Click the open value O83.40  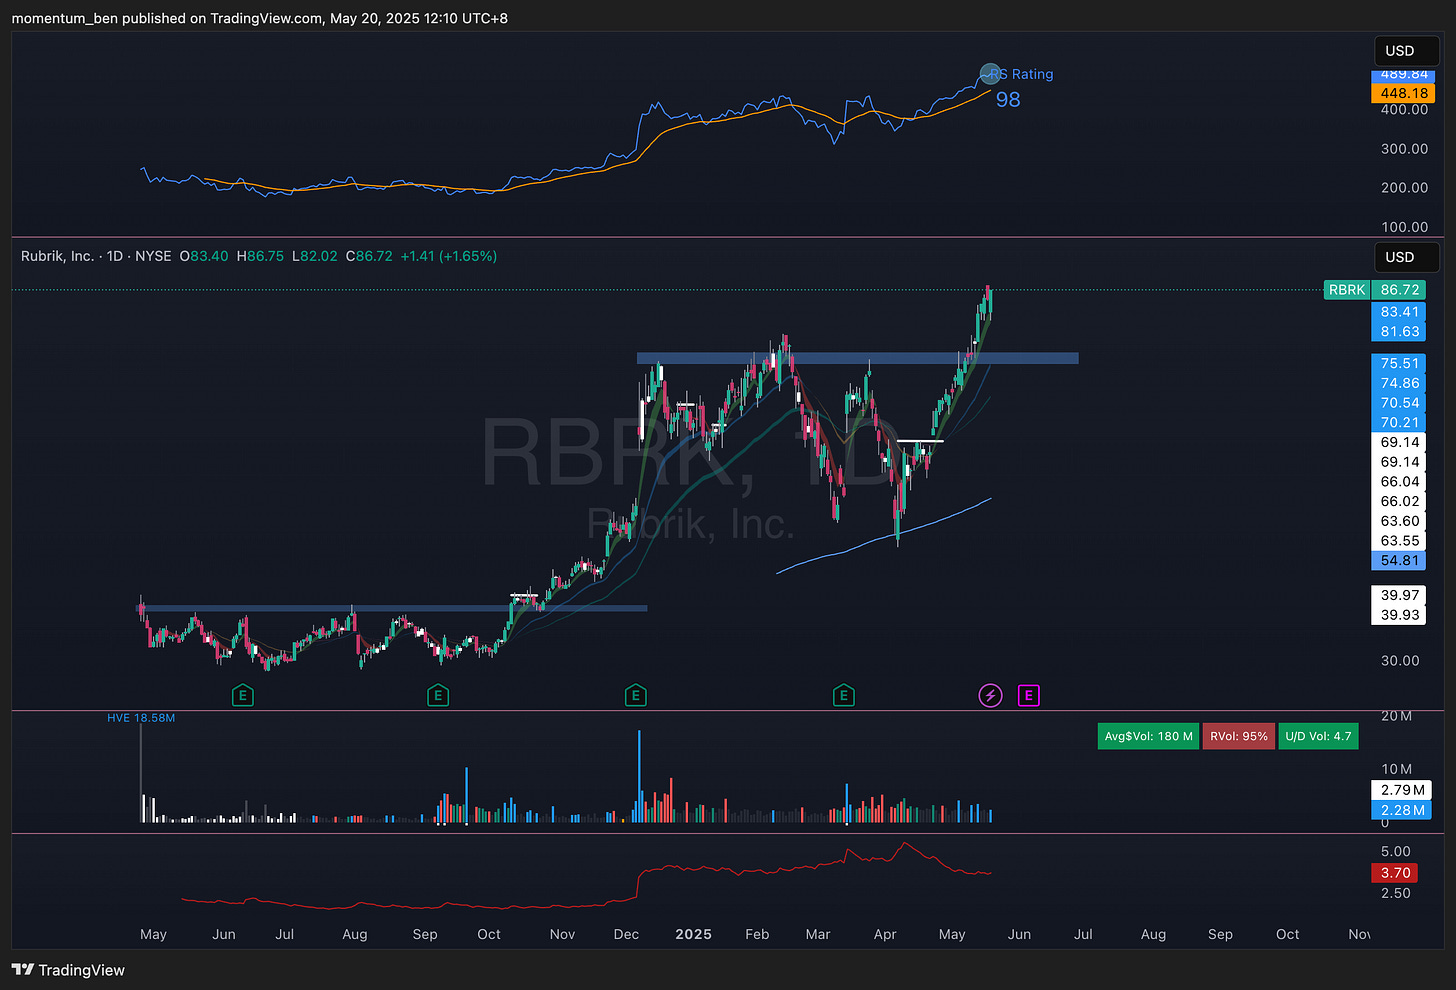(204, 256)
